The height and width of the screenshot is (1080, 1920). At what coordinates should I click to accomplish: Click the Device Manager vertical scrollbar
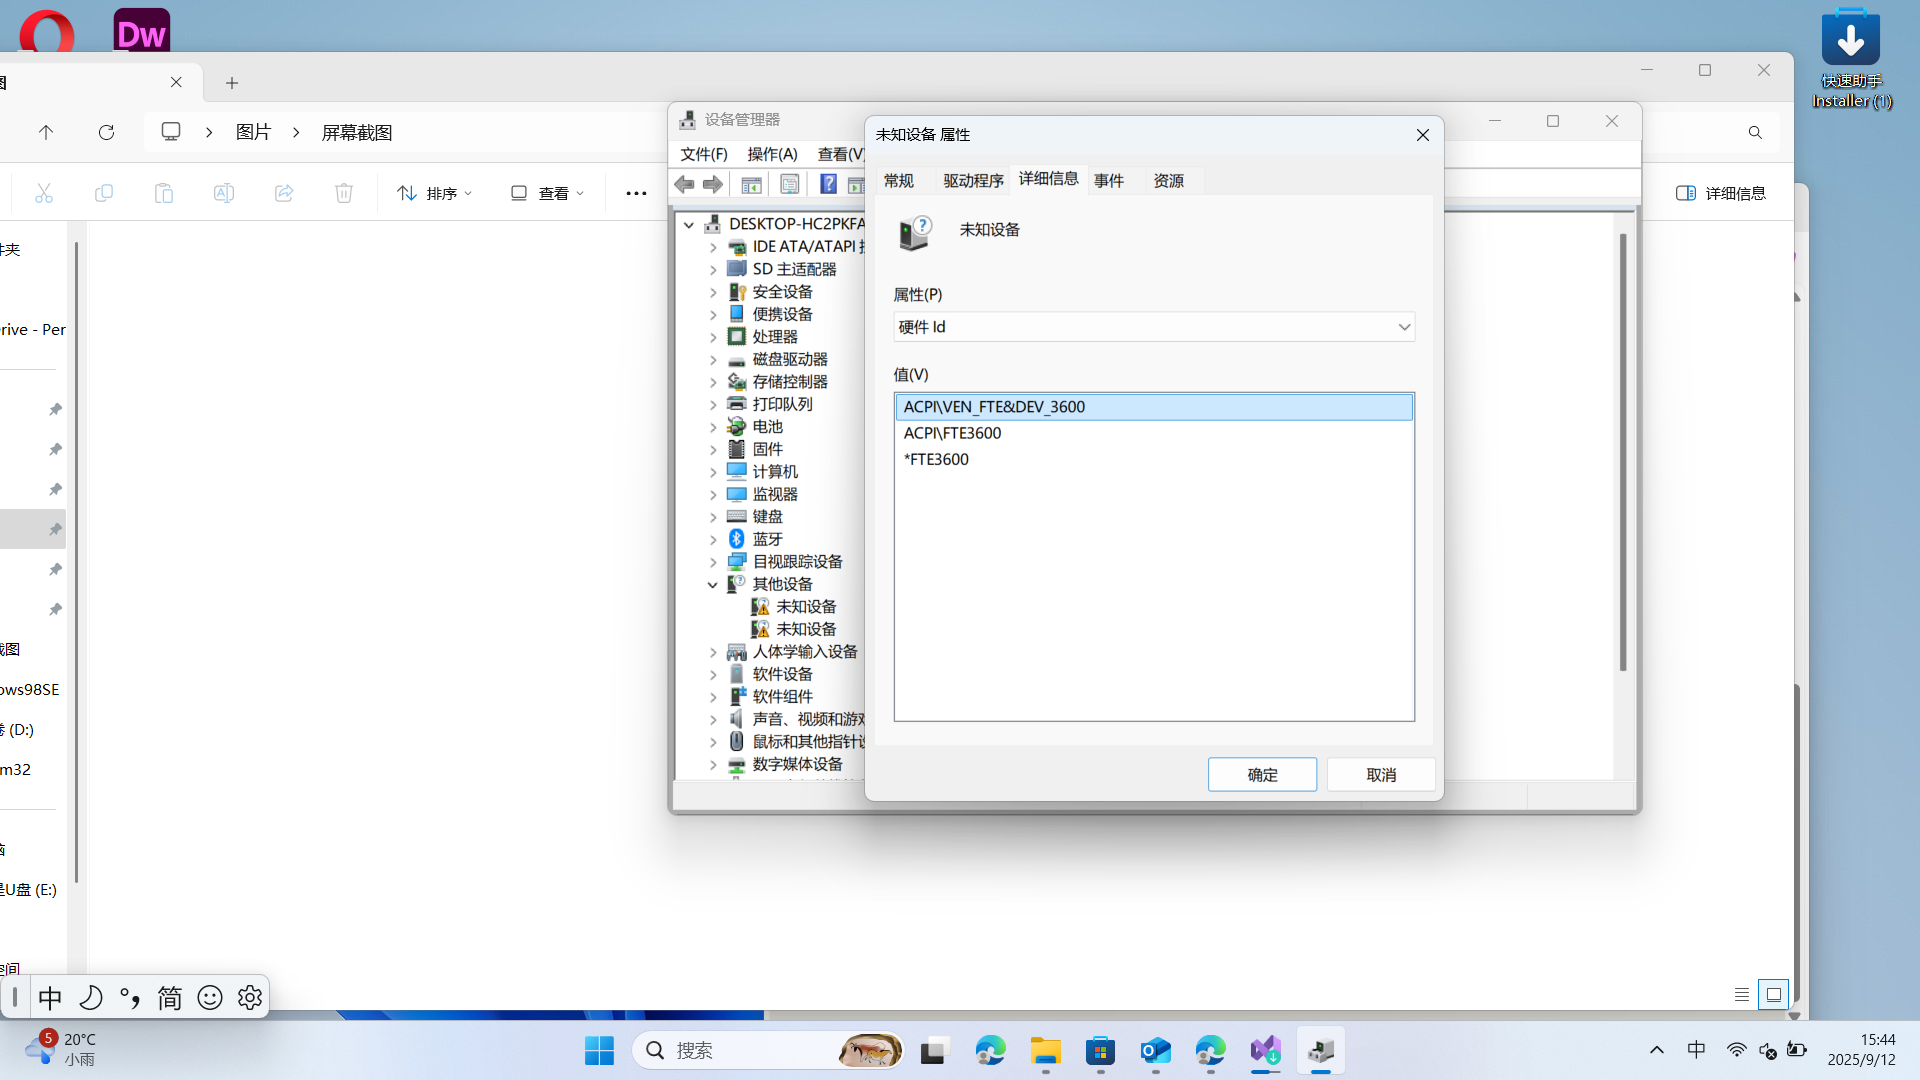click(1622, 450)
